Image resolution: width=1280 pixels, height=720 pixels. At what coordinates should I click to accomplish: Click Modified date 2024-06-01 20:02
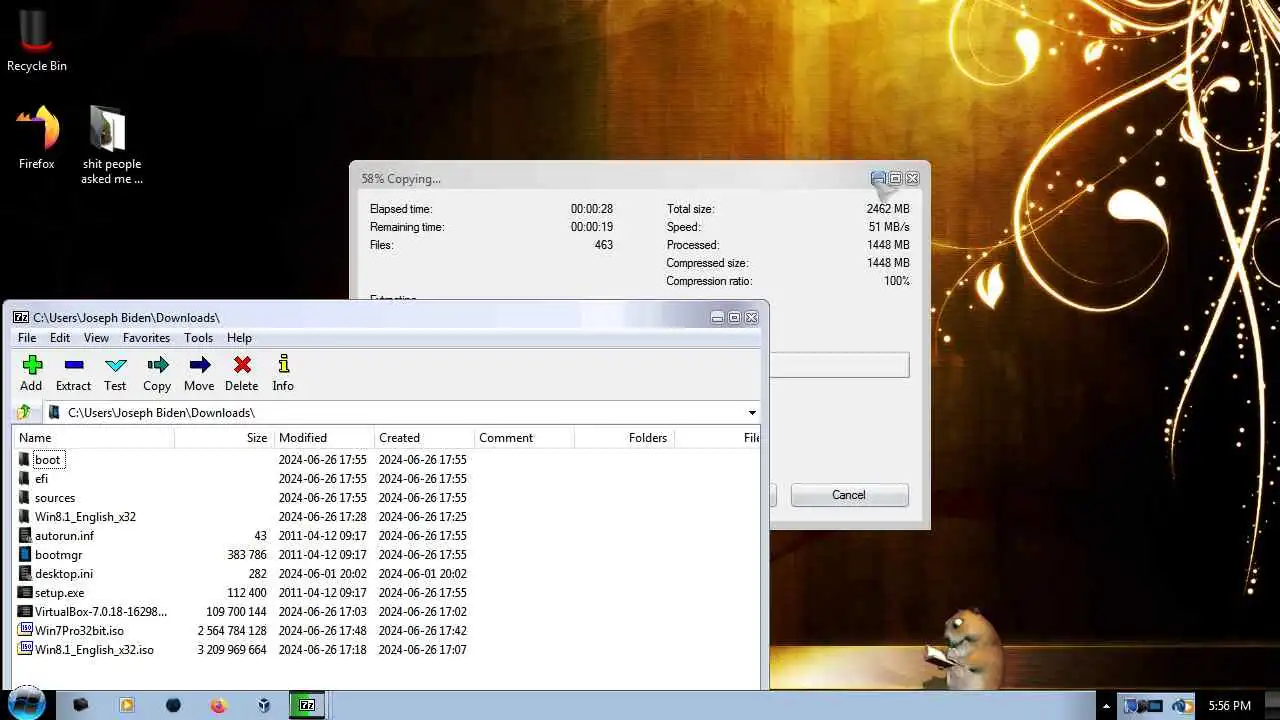point(322,573)
